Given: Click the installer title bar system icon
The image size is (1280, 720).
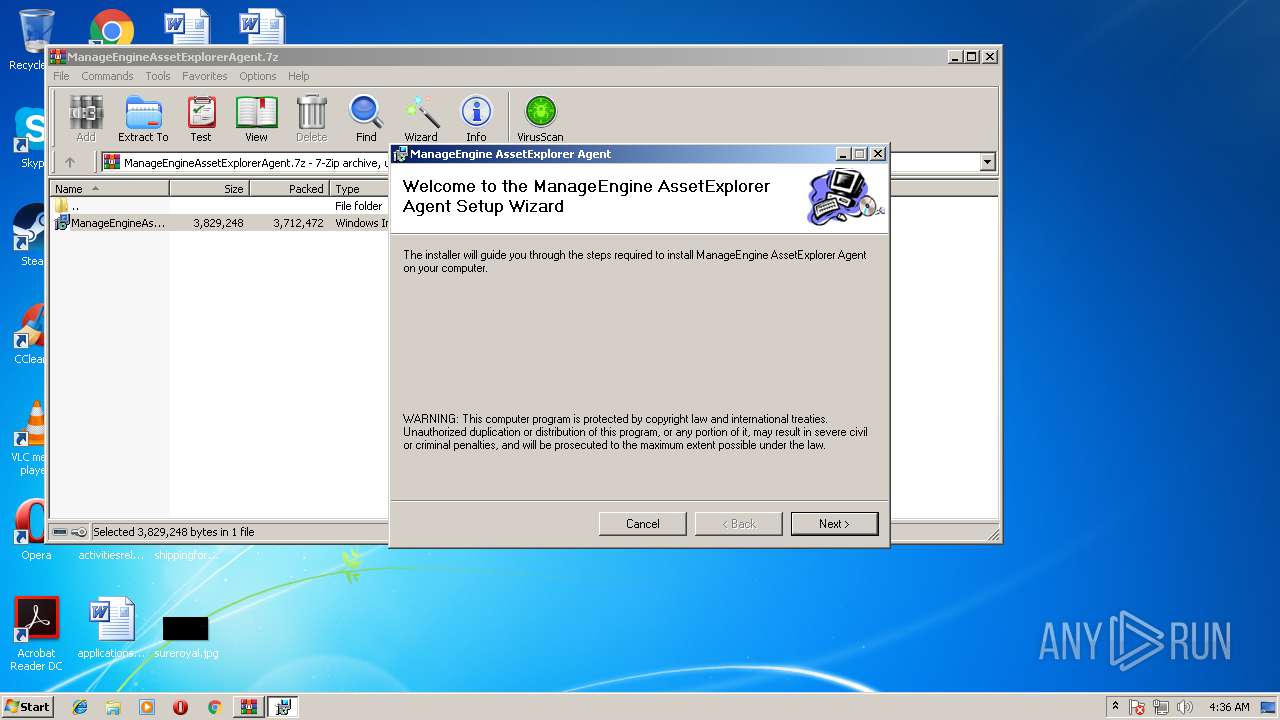Looking at the screenshot, I should (401, 154).
